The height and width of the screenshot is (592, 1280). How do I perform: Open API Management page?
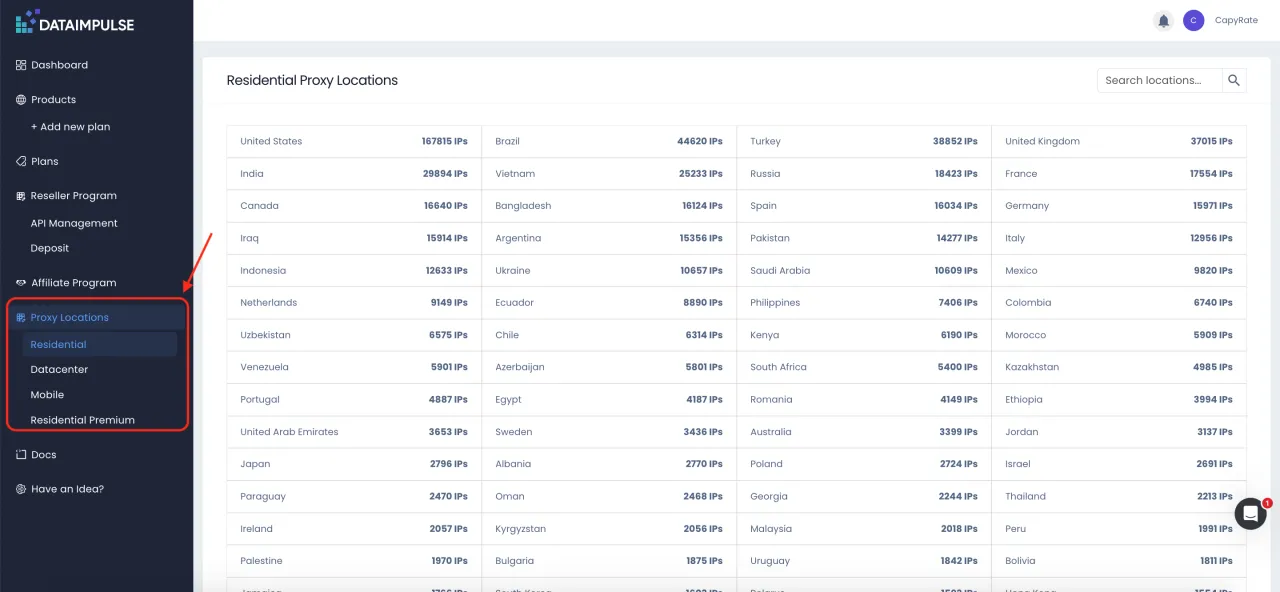(74, 223)
